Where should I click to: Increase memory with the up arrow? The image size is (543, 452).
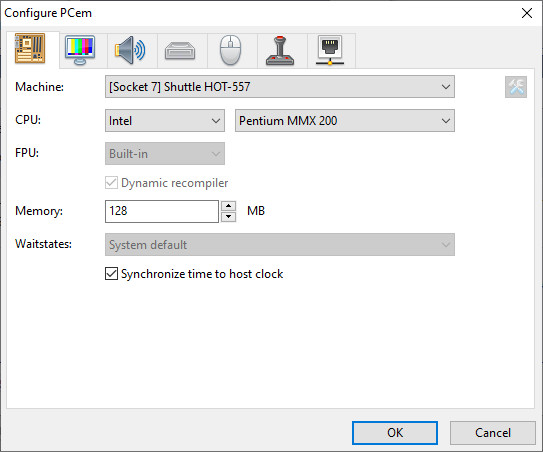[229, 206]
